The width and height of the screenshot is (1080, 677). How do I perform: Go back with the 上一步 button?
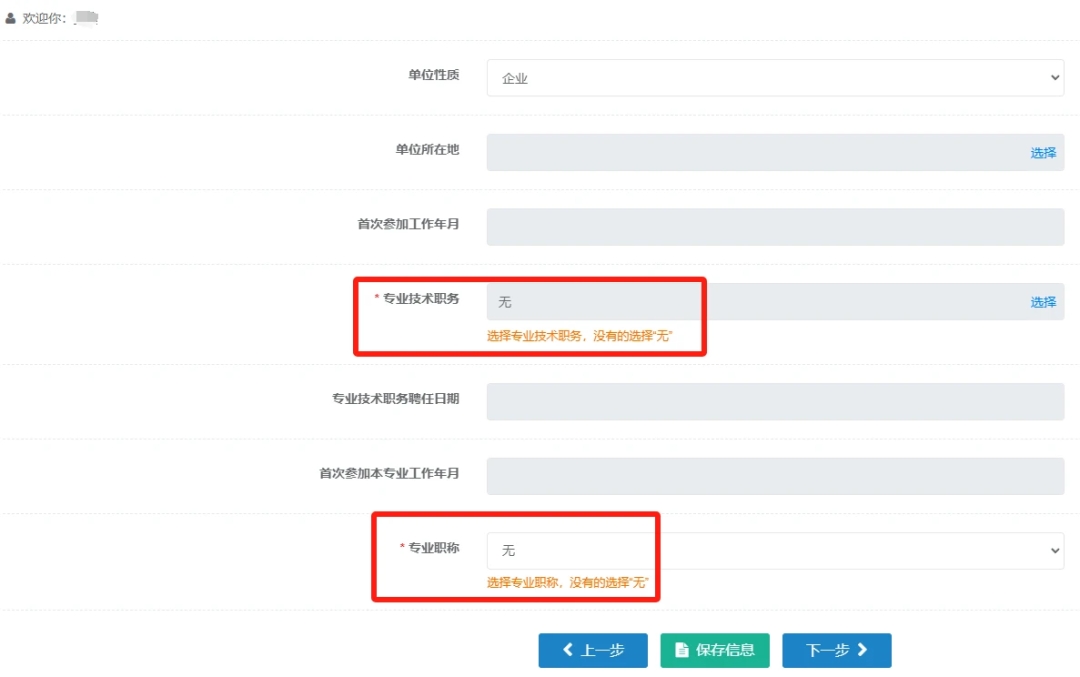point(593,650)
